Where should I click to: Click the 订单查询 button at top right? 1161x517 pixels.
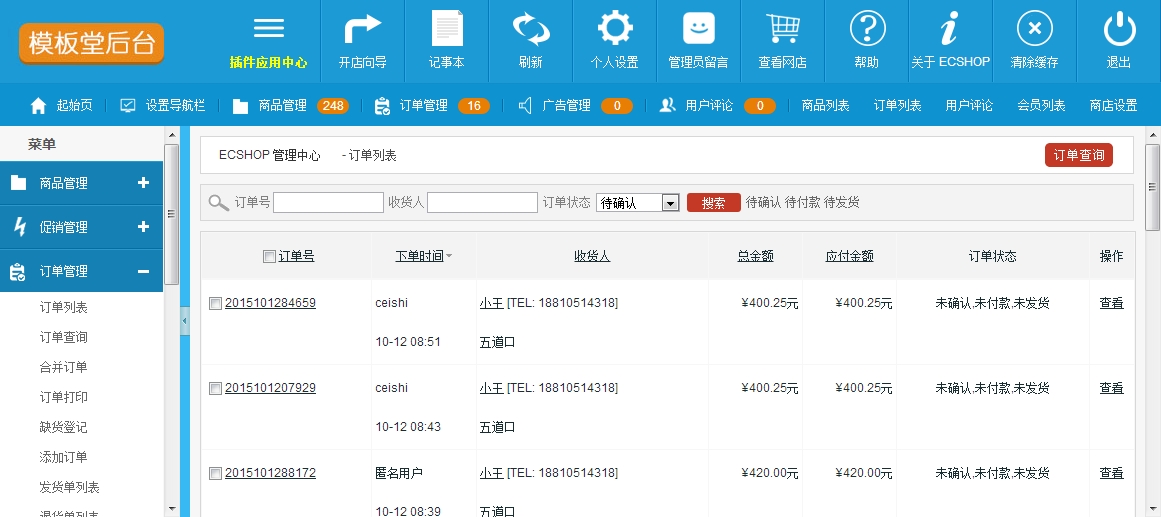click(x=1078, y=155)
